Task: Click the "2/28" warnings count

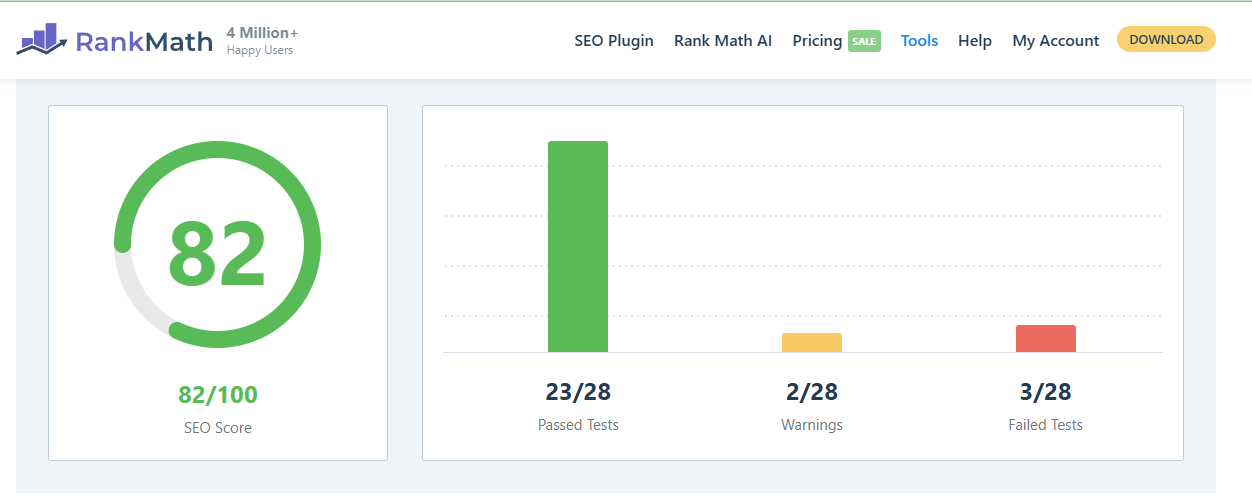Action: click(x=812, y=391)
